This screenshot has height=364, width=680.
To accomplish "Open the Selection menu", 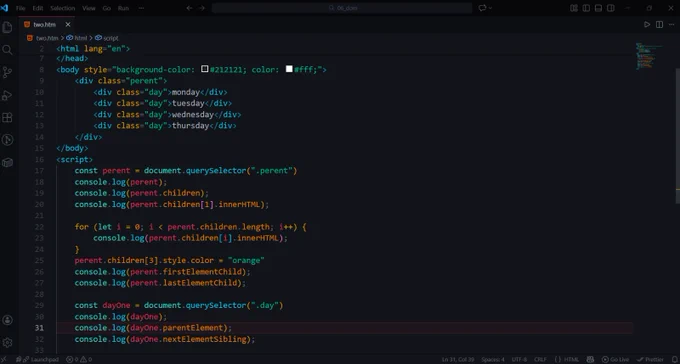I will click(x=62, y=8).
